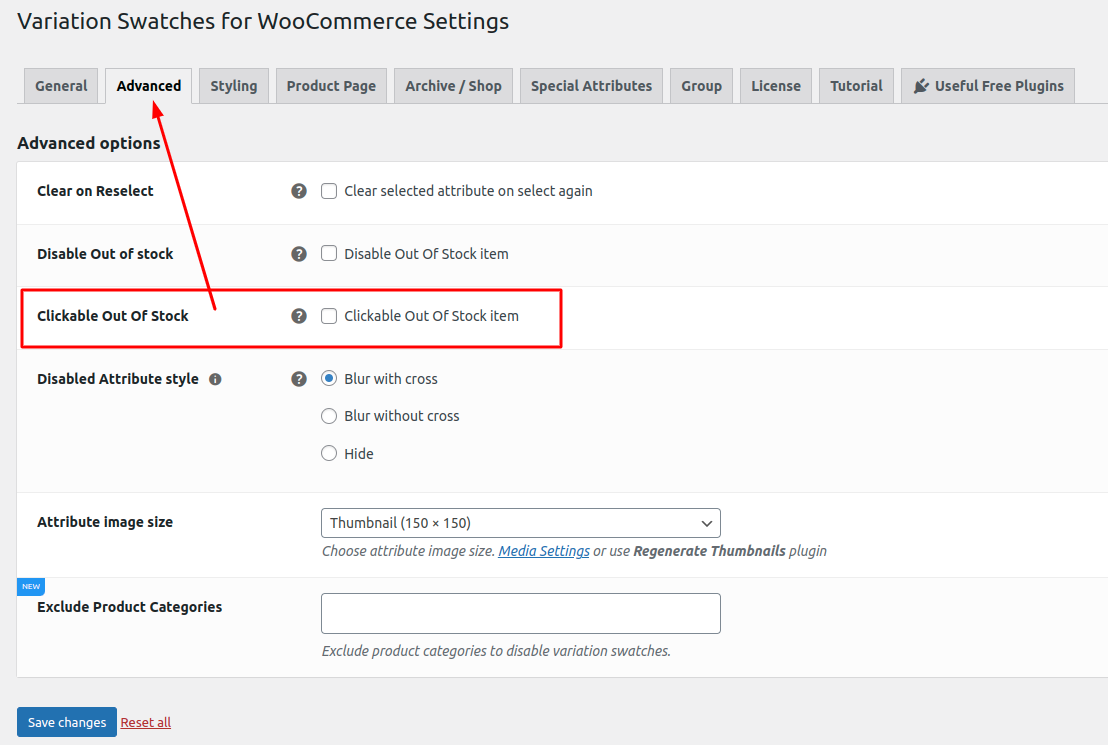Switch to the General tab
The width and height of the screenshot is (1108, 745).
[x=61, y=86]
